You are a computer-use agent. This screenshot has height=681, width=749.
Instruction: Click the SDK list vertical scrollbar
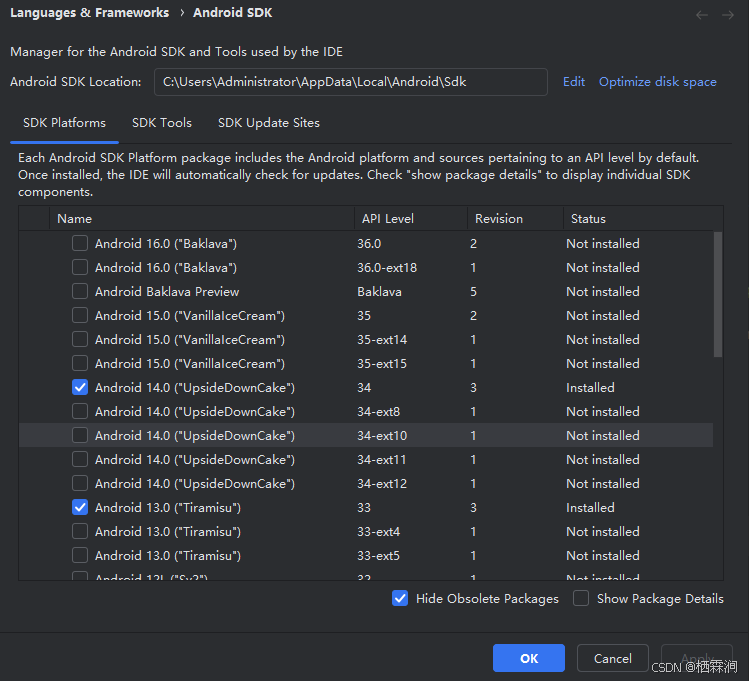tap(718, 294)
